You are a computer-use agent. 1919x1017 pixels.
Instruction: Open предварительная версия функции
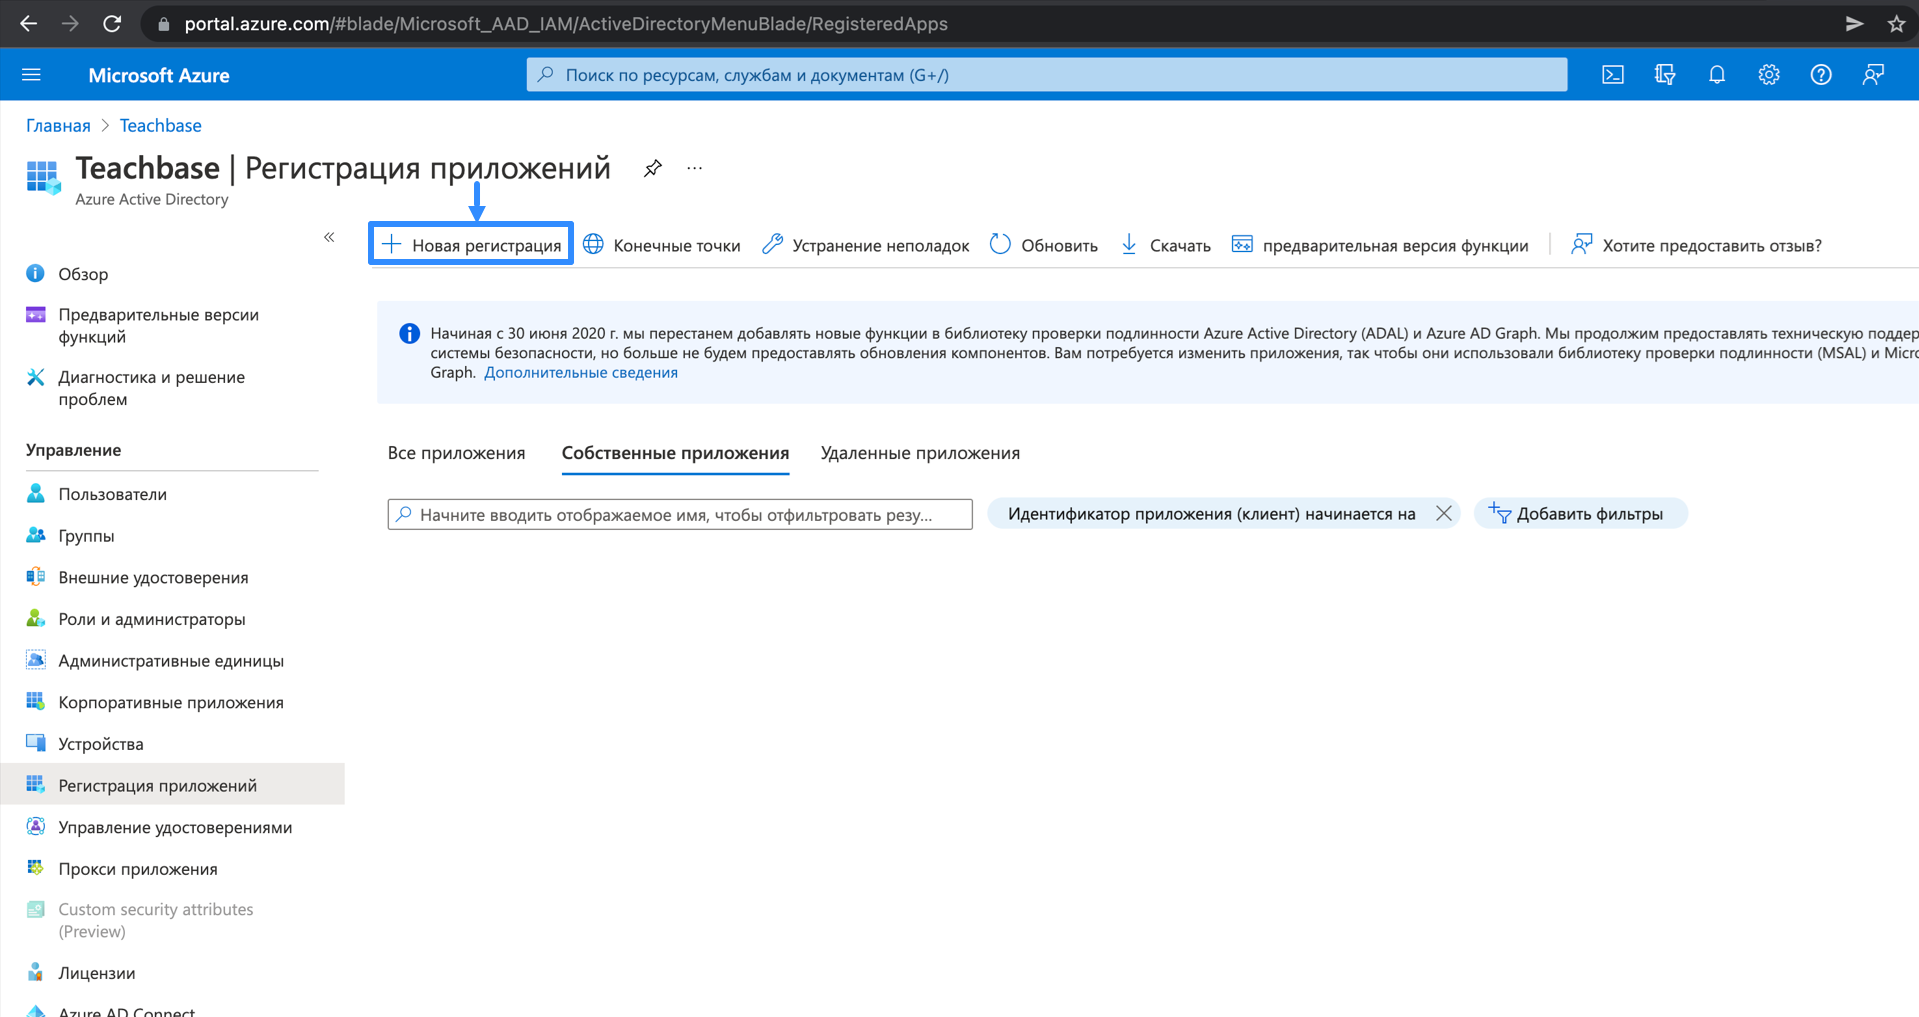point(1380,245)
